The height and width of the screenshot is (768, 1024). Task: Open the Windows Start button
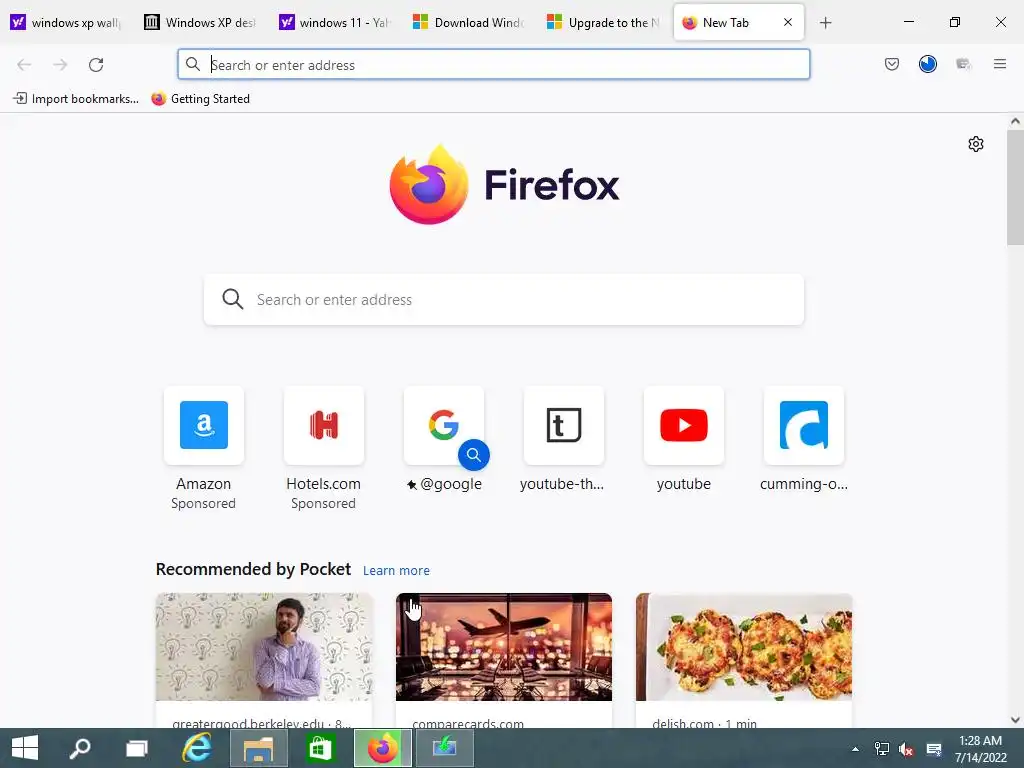(25, 748)
